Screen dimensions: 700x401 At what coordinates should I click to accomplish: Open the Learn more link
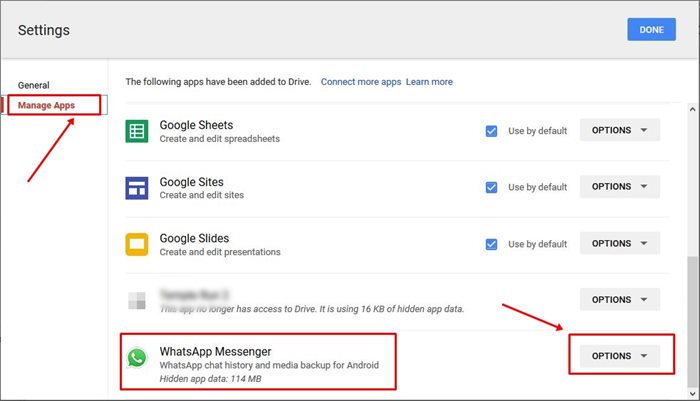click(429, 82)
